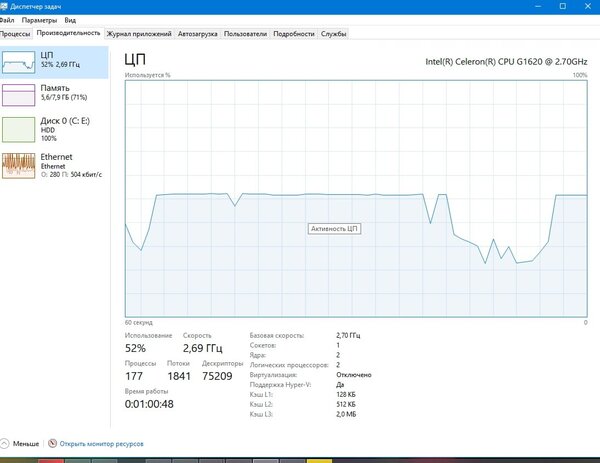The image size is (600, 463).
Task: Click the Кэш L2 512 КБ value
Action: click(x=346, y=404)
